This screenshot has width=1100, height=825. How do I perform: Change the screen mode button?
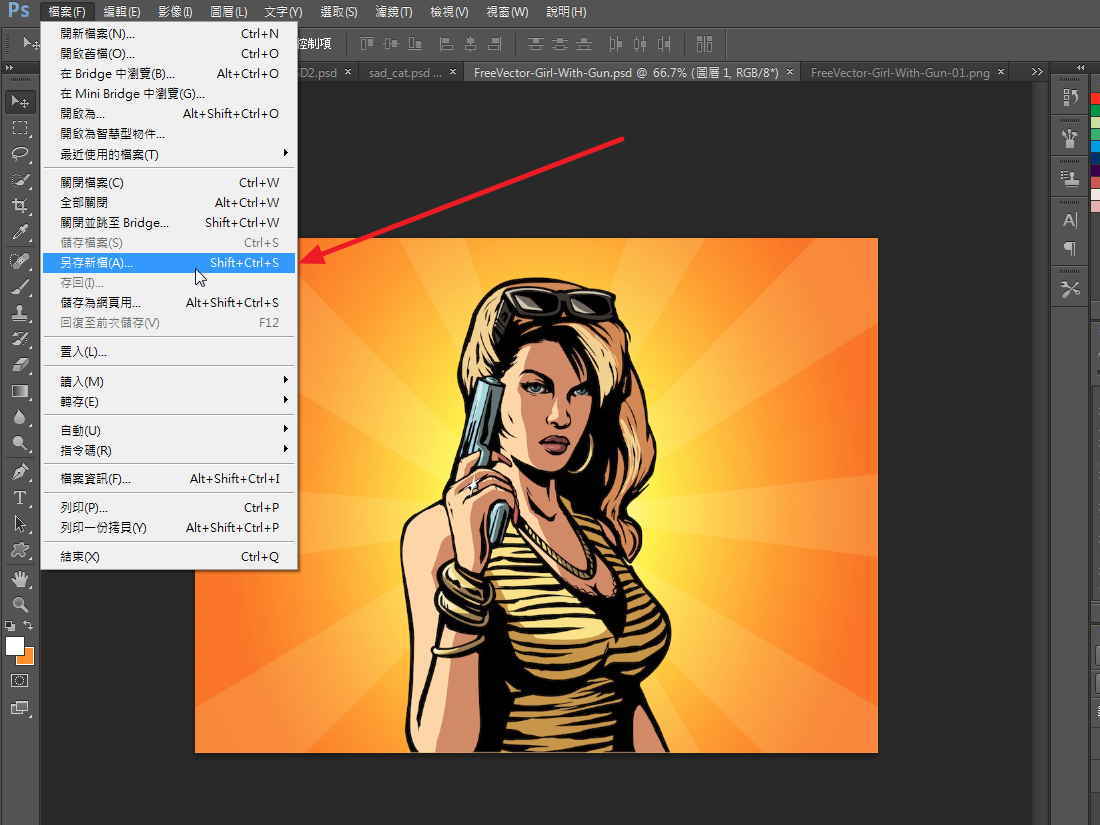tap(20, 709)
